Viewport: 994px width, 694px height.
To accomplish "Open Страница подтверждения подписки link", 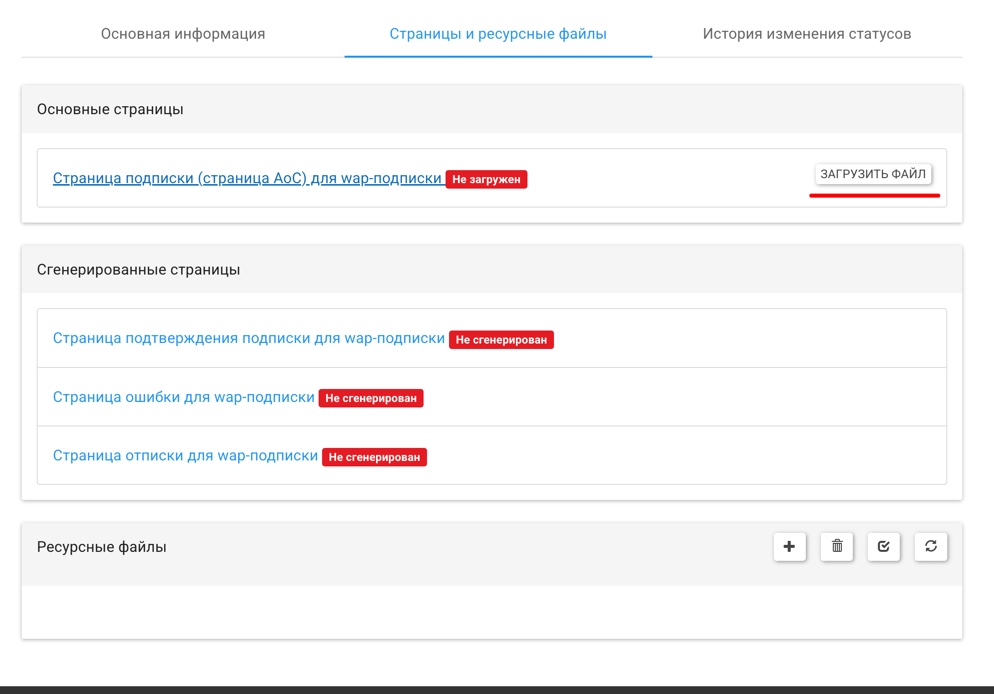I will click(249, 339).
